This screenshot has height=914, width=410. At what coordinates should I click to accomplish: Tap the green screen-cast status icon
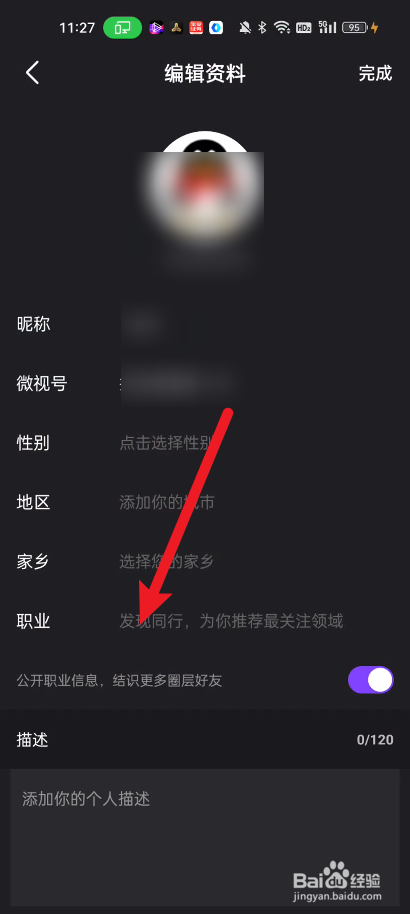pyautogui.click(x=122, y=27)
